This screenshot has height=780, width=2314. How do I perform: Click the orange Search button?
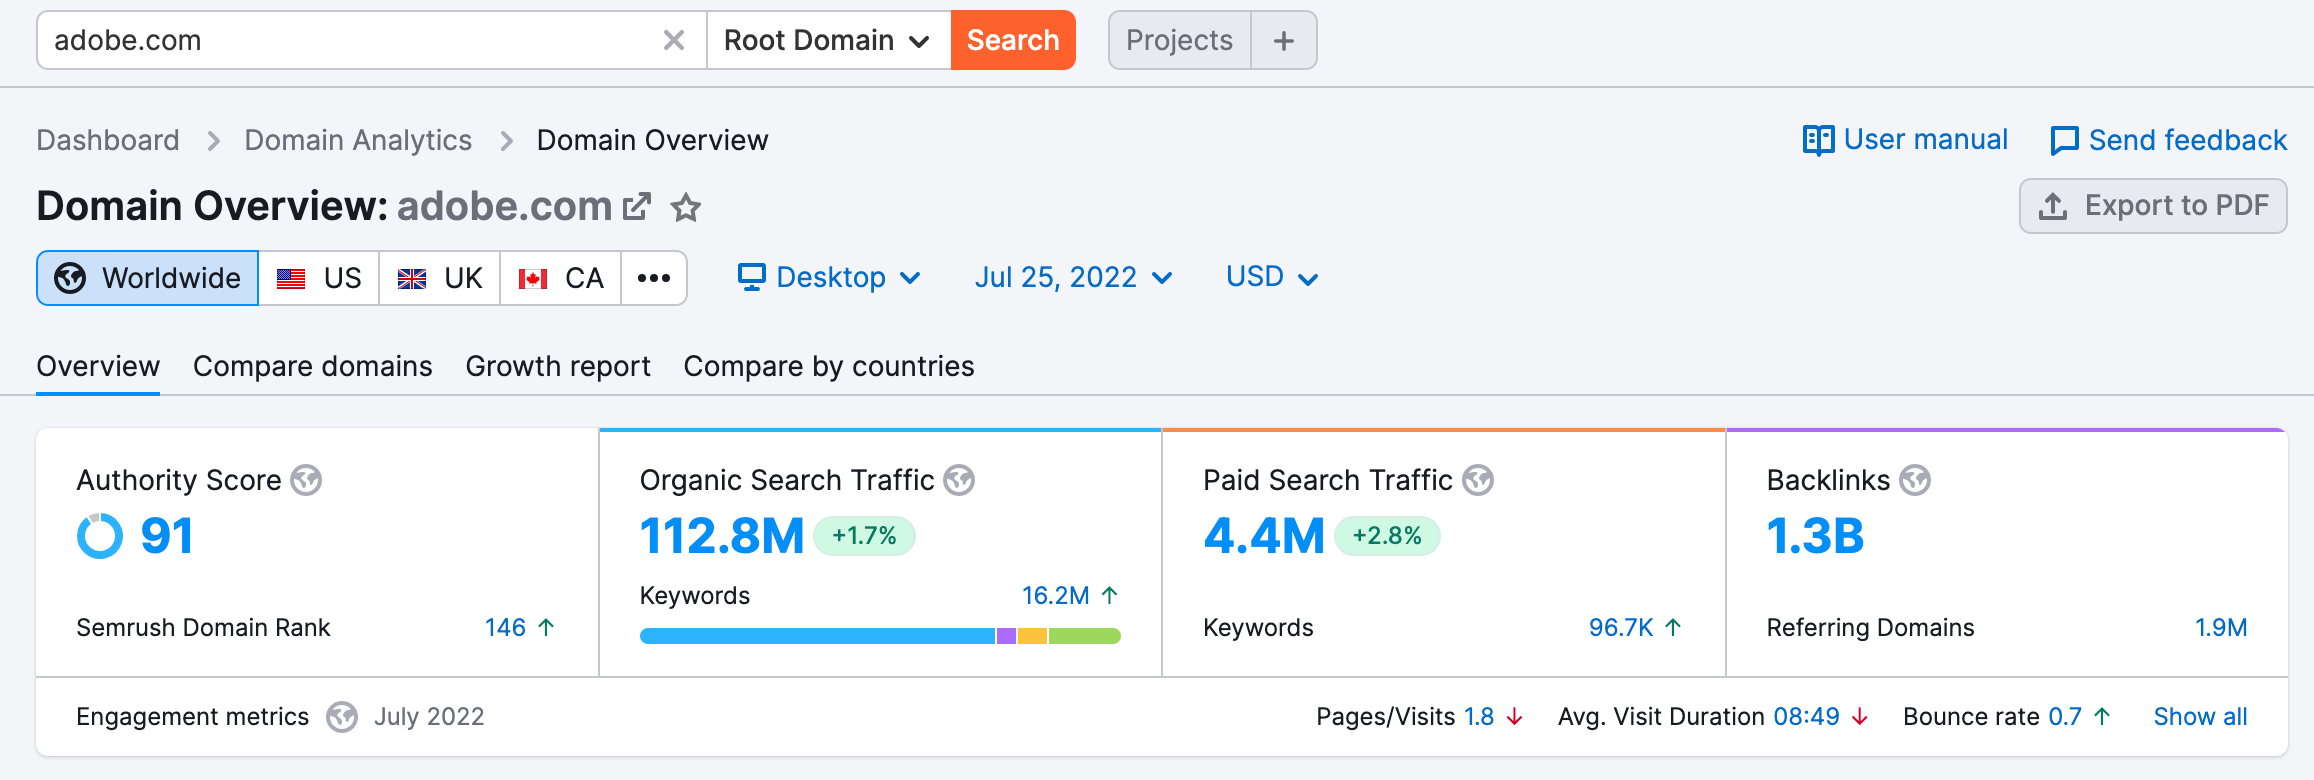[1013, 40]
